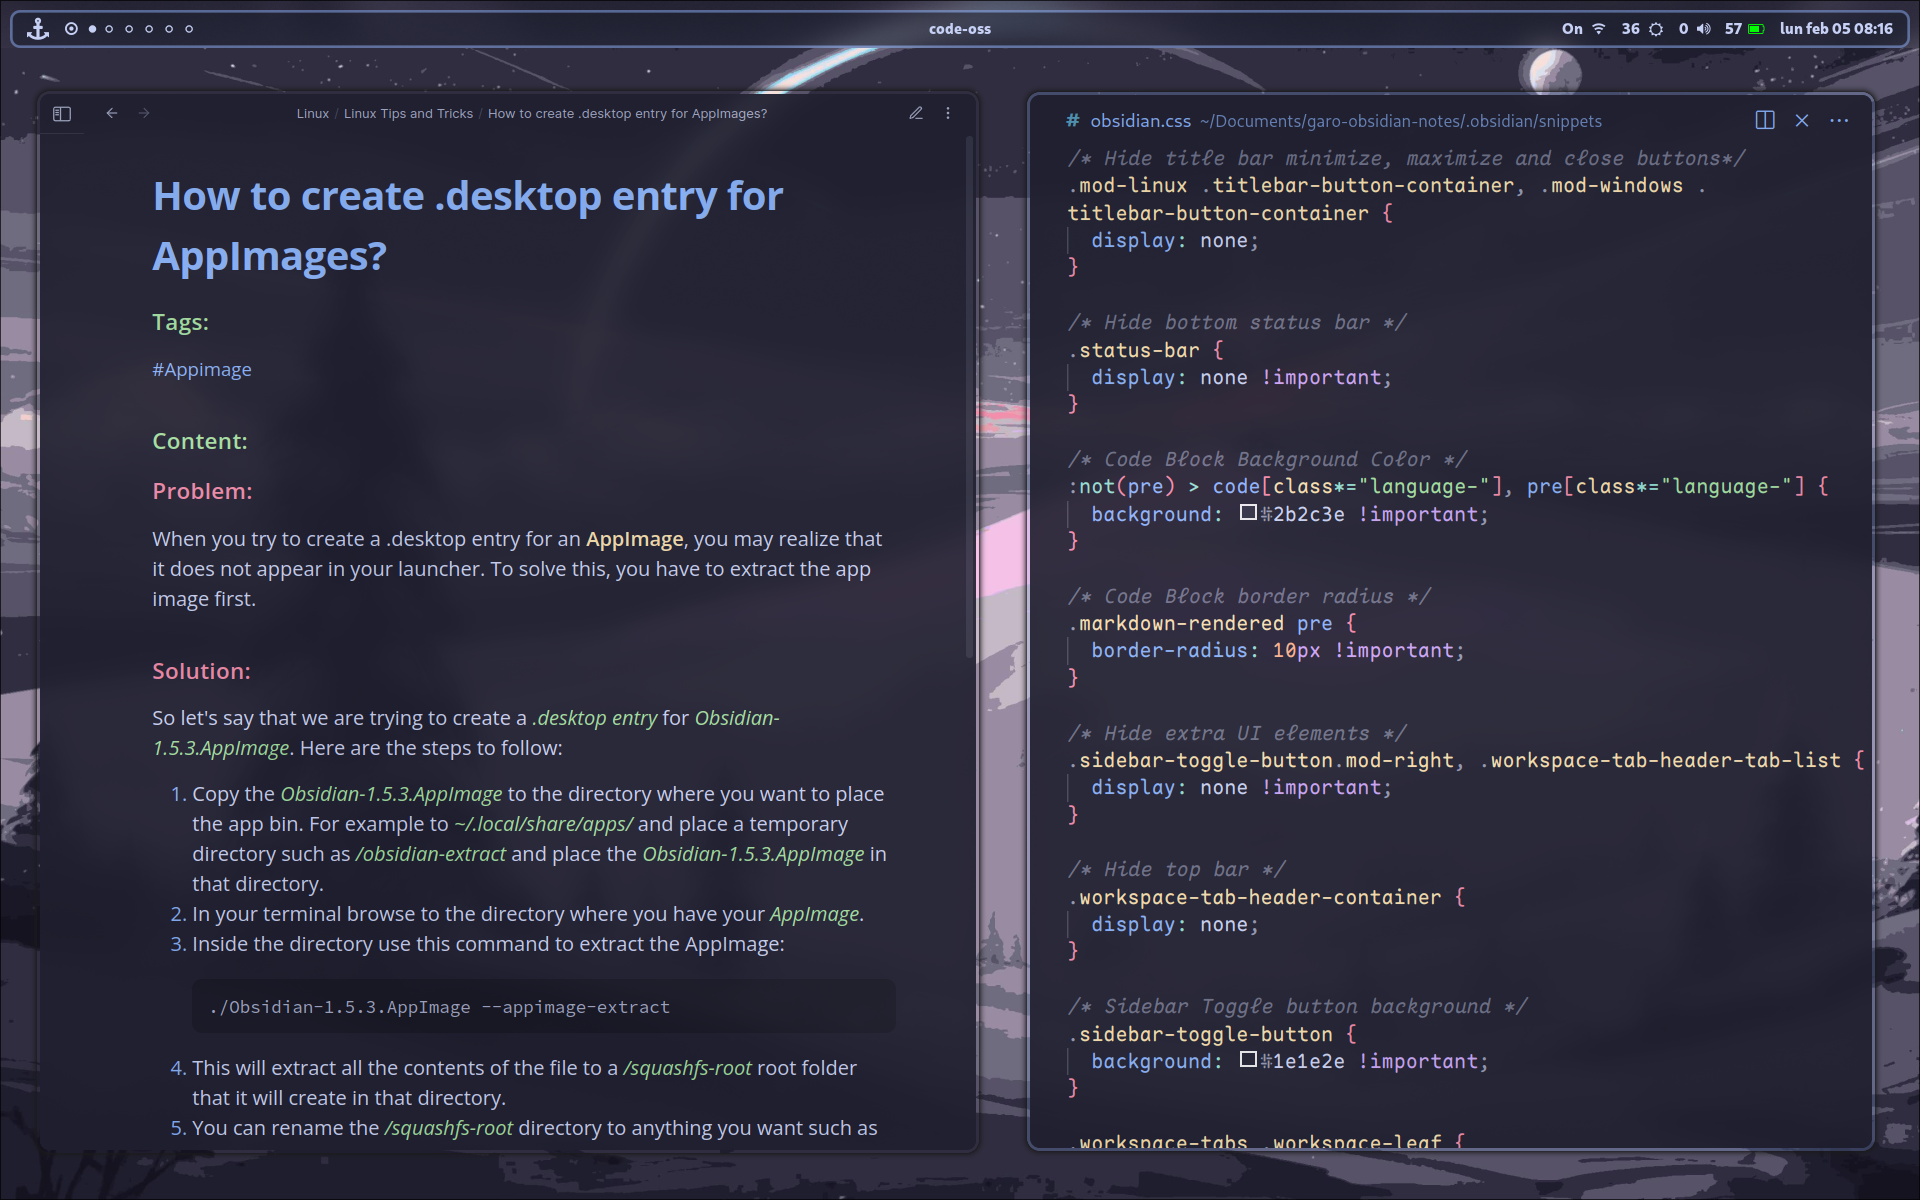1920x1200 pixels.
Task: Open color picker for #1e1e2e swatch
Action: [1248, 1060]
